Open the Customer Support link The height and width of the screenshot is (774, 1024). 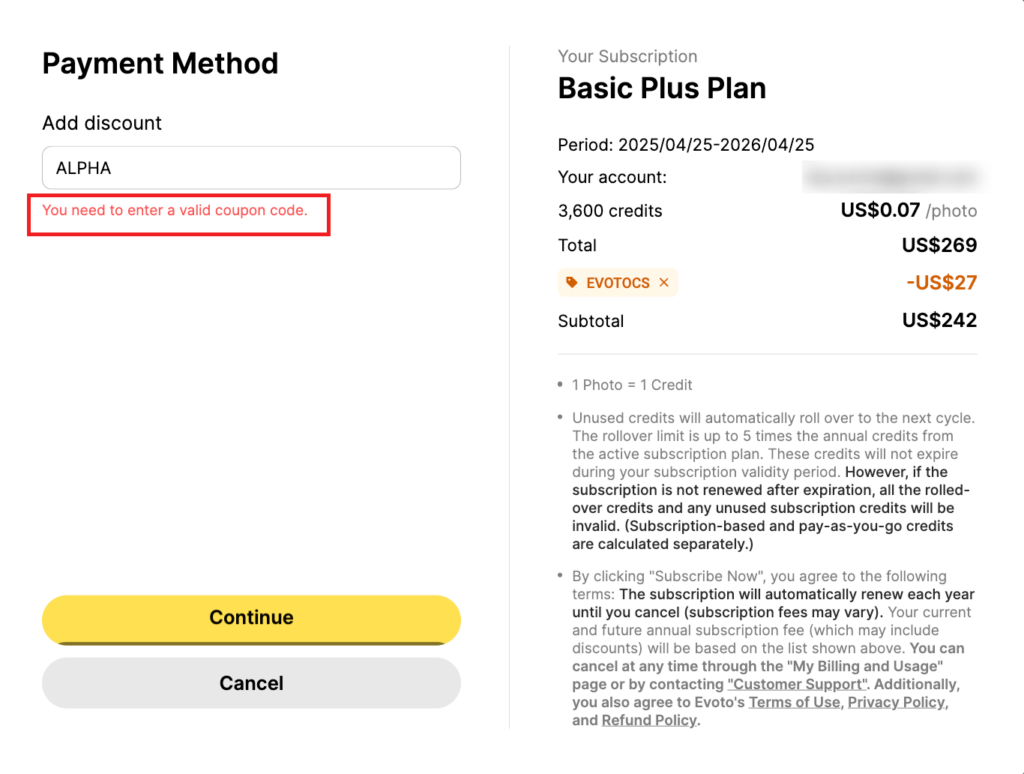(797, 684)
